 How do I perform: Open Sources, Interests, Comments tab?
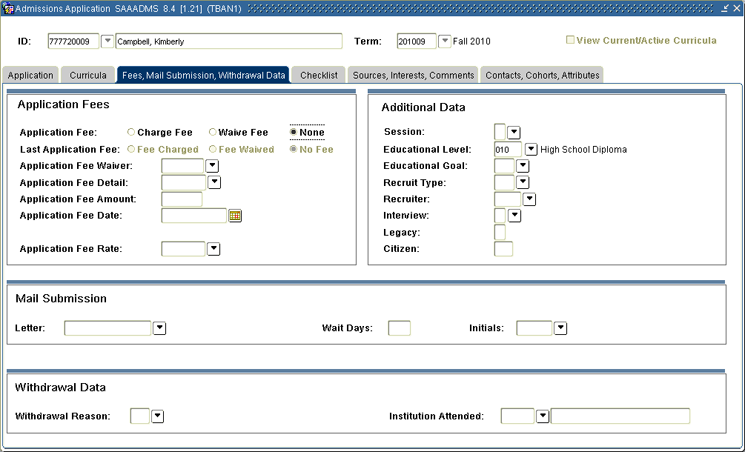[x=413, y=75]
